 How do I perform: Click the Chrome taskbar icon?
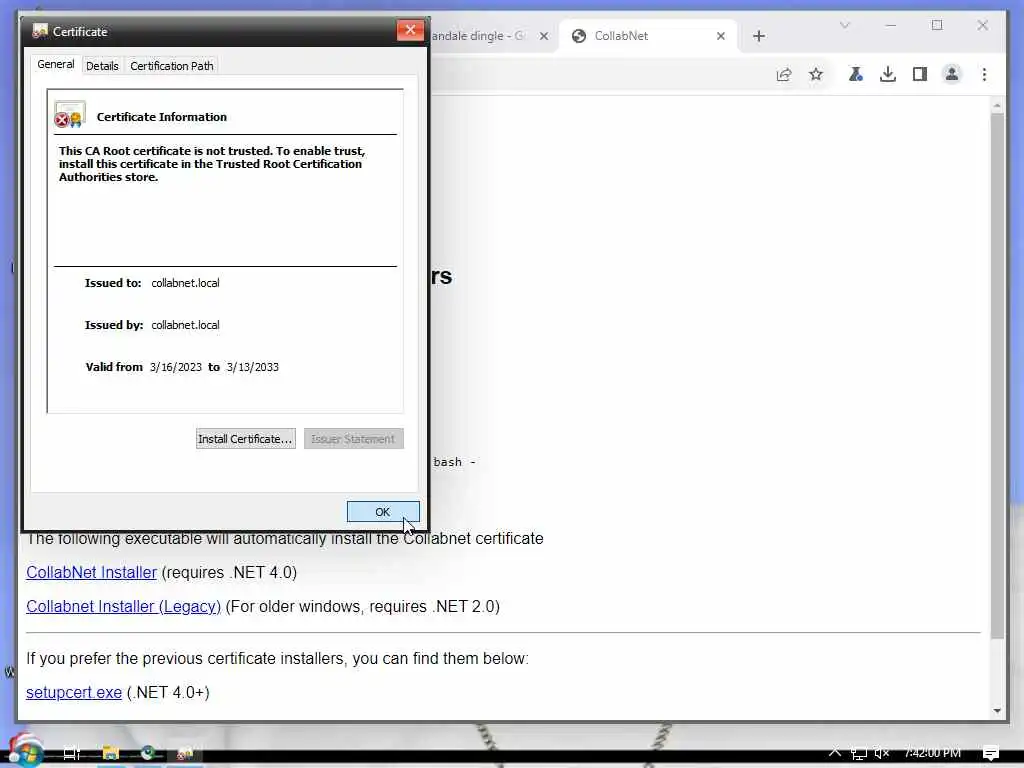(x=148, y=753)
